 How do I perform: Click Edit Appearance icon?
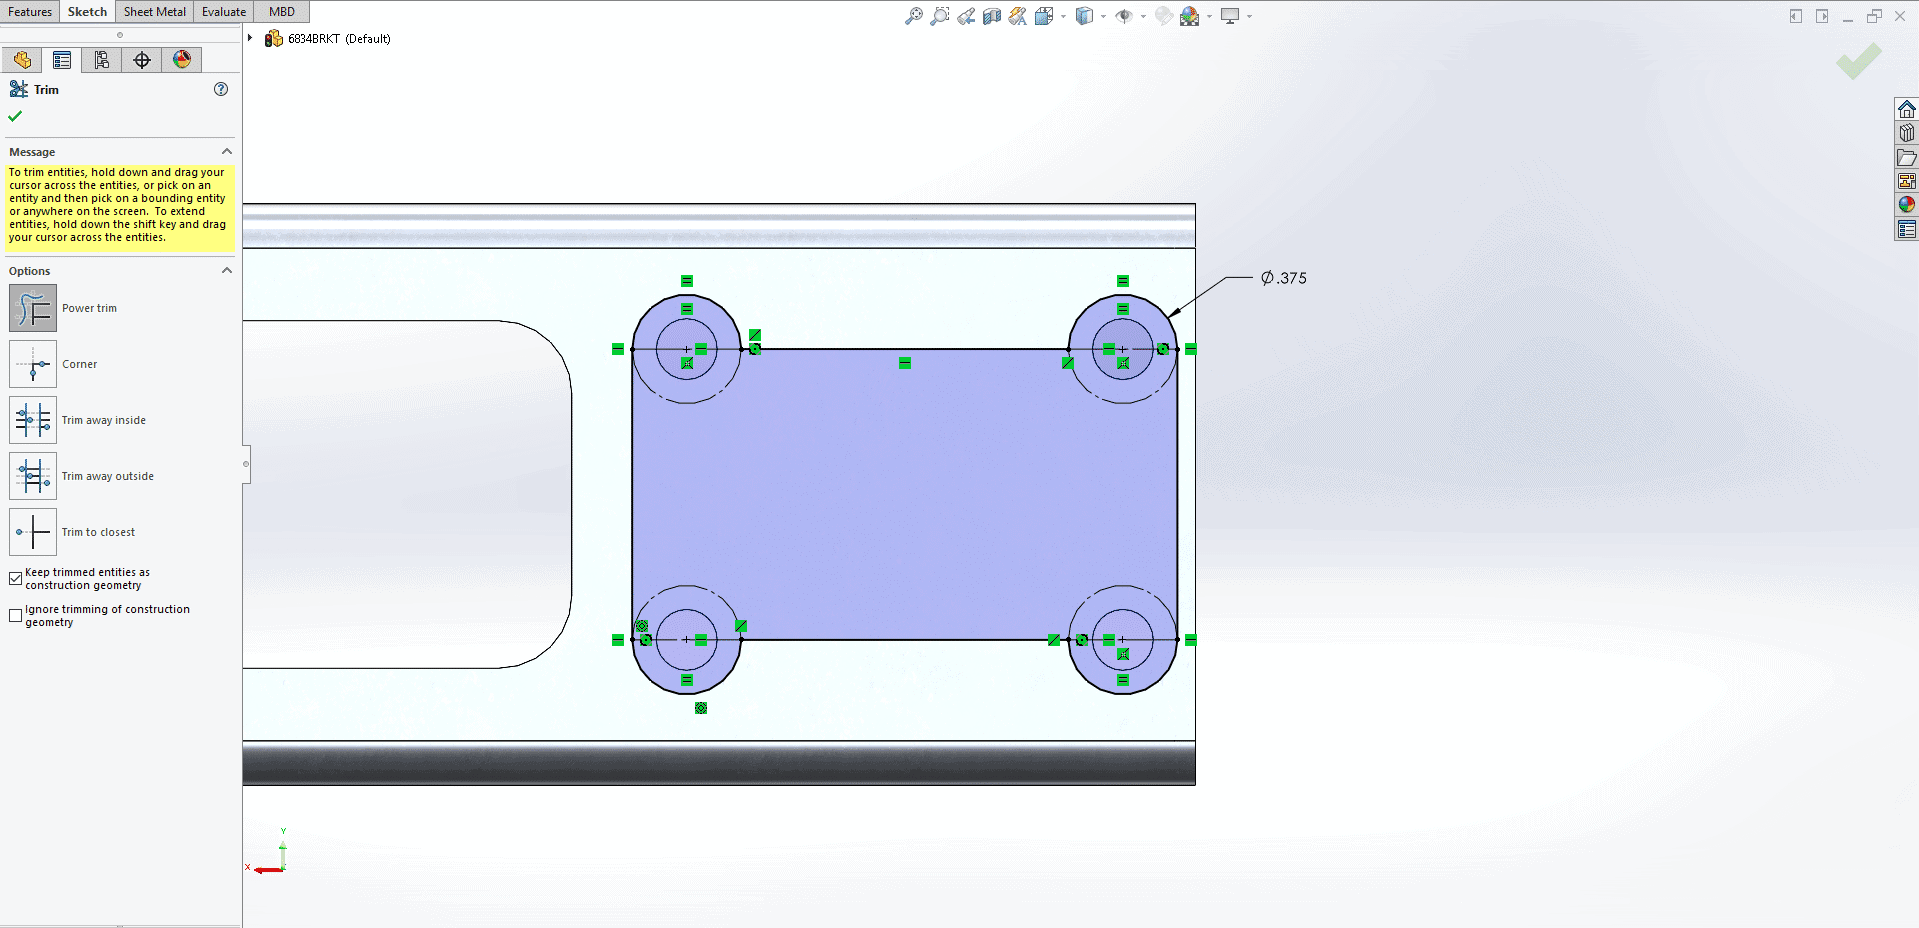click(x=1163, y=16)
